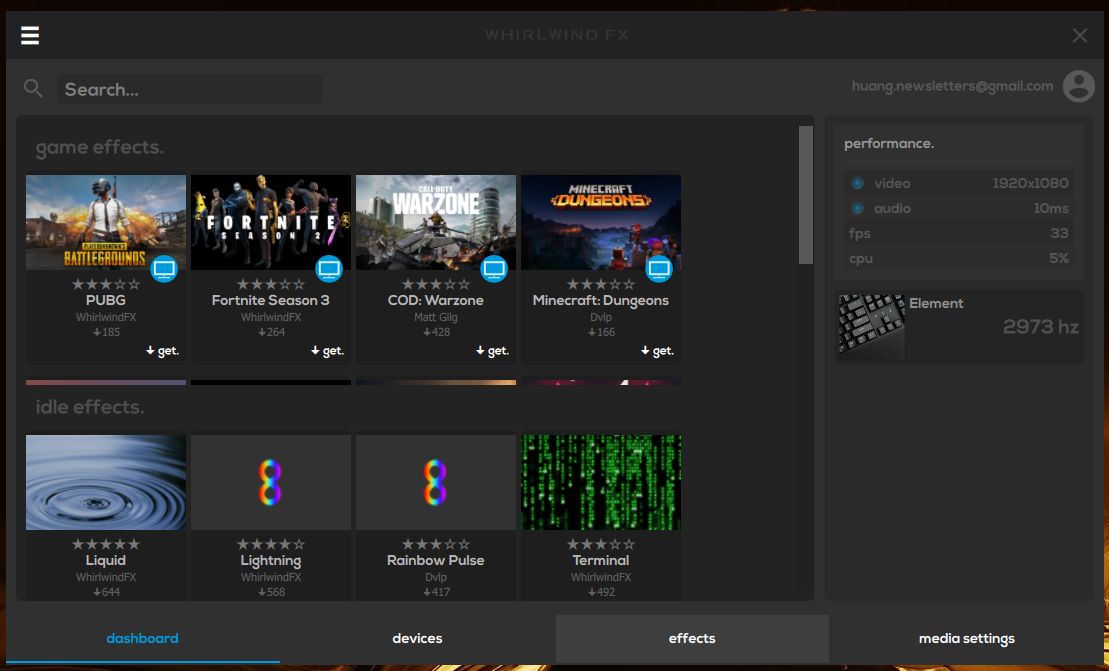Get the PUBG effect
The width and height of the screenshot is (1109, 671).
tap(161, 351)
